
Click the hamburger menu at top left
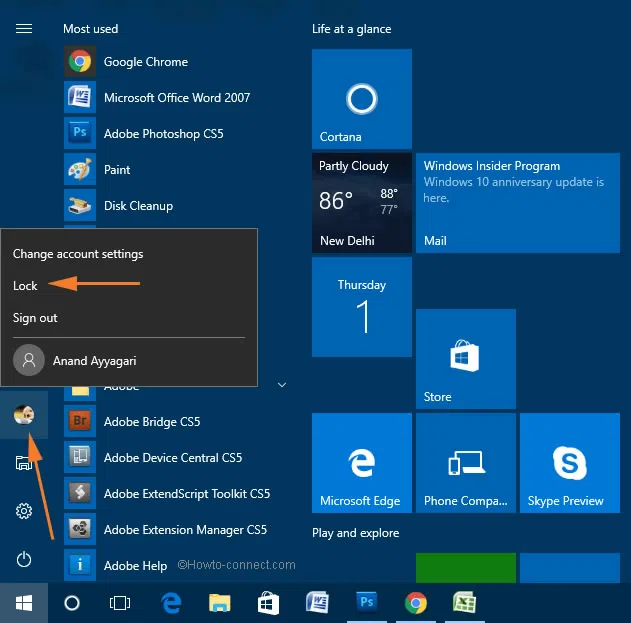(24, 29)
